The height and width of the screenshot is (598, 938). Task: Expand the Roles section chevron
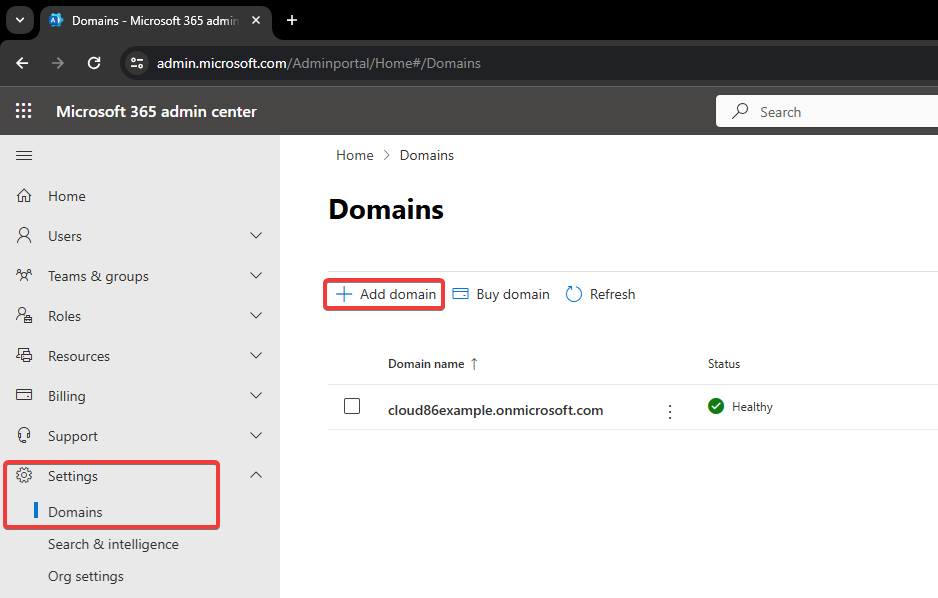coord(256,315)
